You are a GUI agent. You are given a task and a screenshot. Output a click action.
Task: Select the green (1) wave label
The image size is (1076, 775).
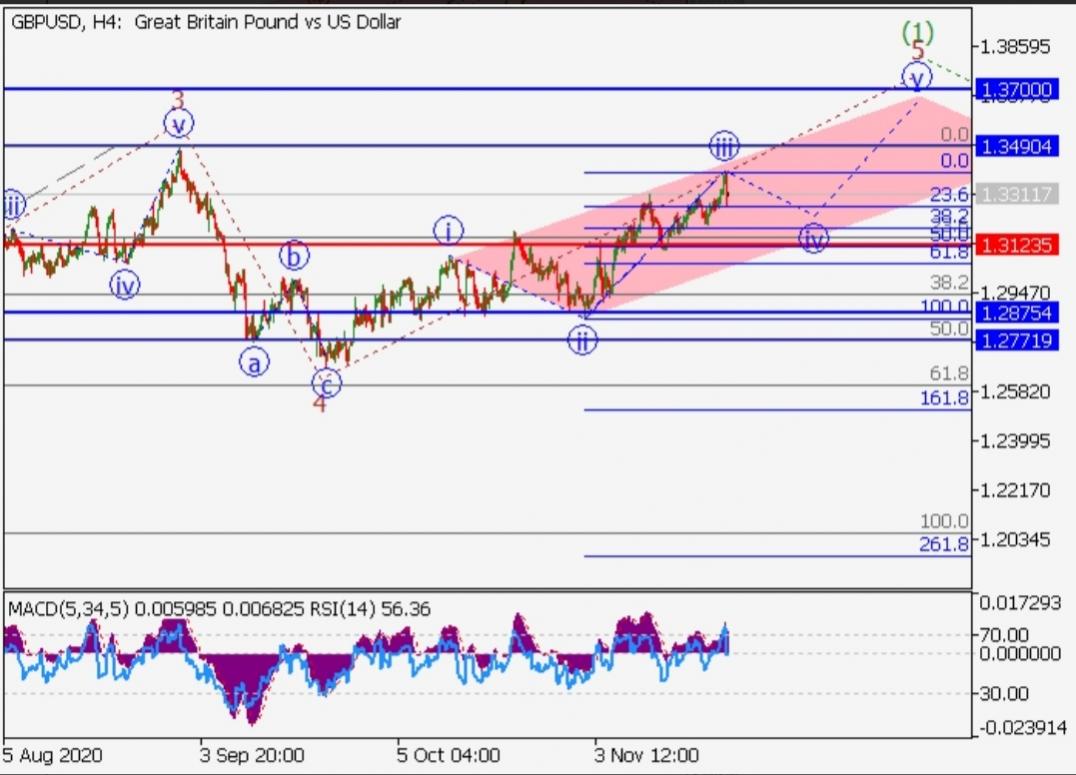[918, 32]
